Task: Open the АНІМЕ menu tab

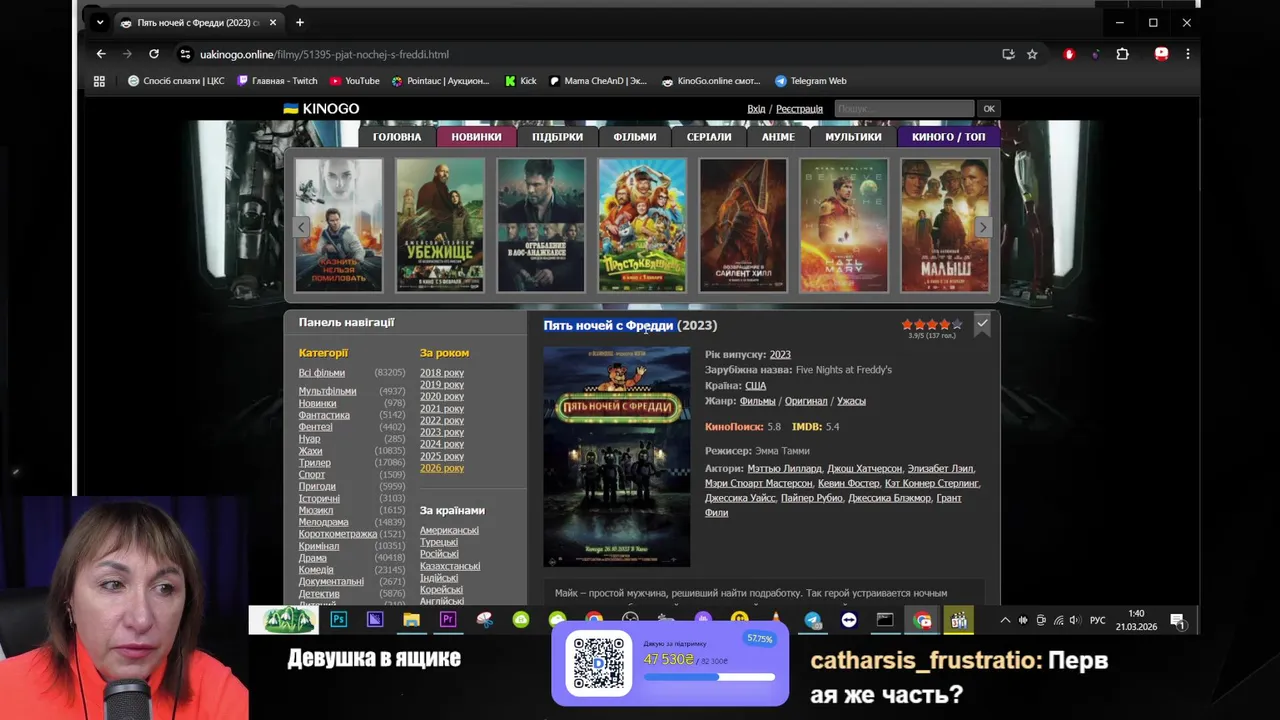Action: [778, 137]
